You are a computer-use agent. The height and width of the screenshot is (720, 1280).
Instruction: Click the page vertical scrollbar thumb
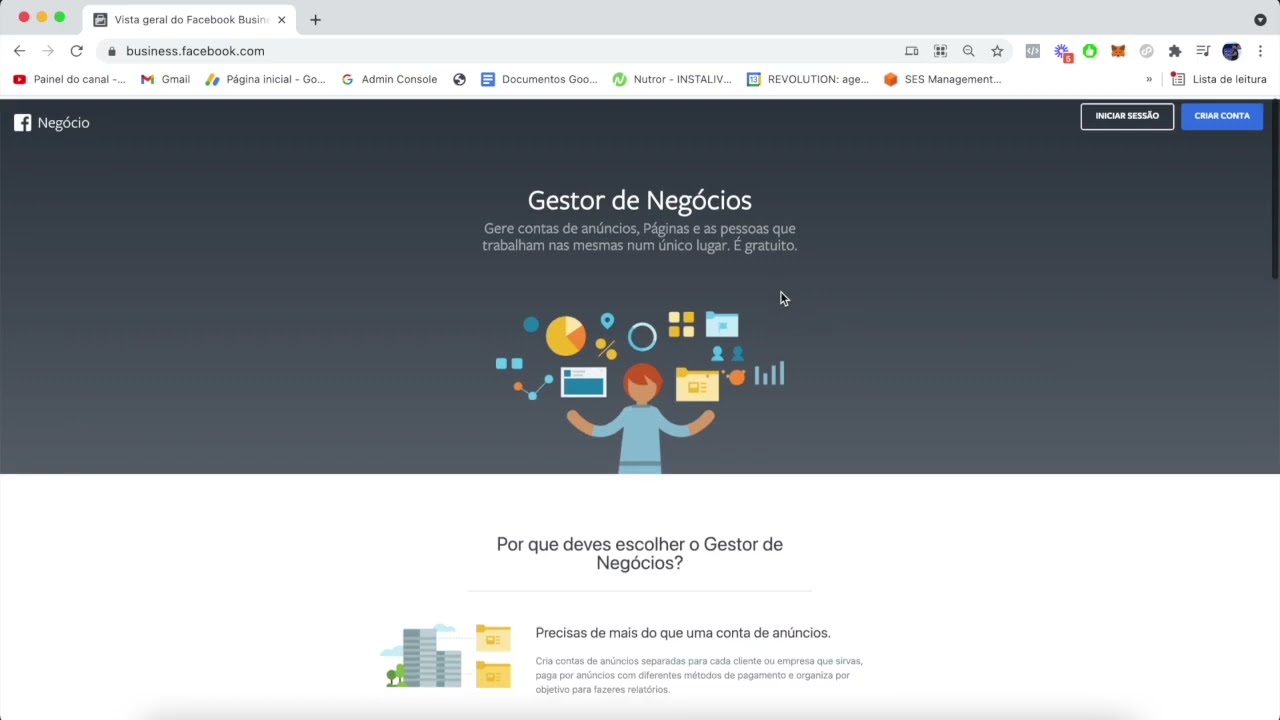click(1275, 190)
